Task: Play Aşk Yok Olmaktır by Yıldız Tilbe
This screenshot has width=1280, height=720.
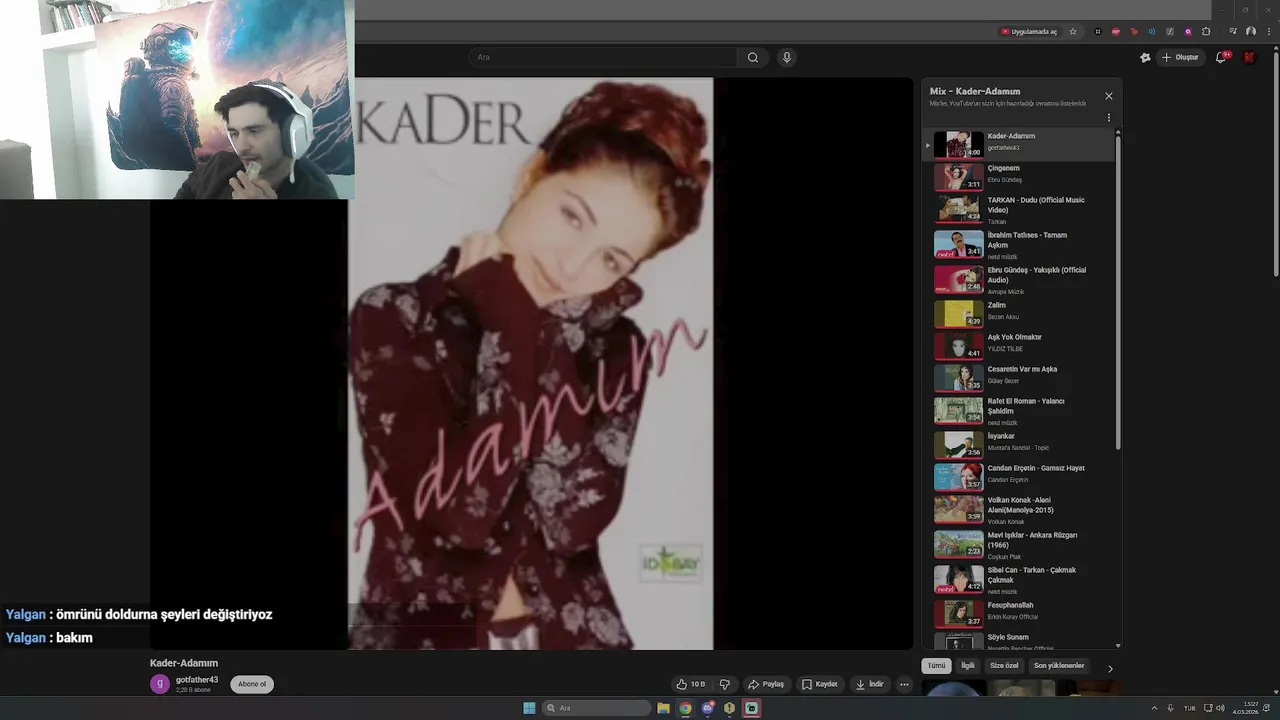Action: 1017,346
